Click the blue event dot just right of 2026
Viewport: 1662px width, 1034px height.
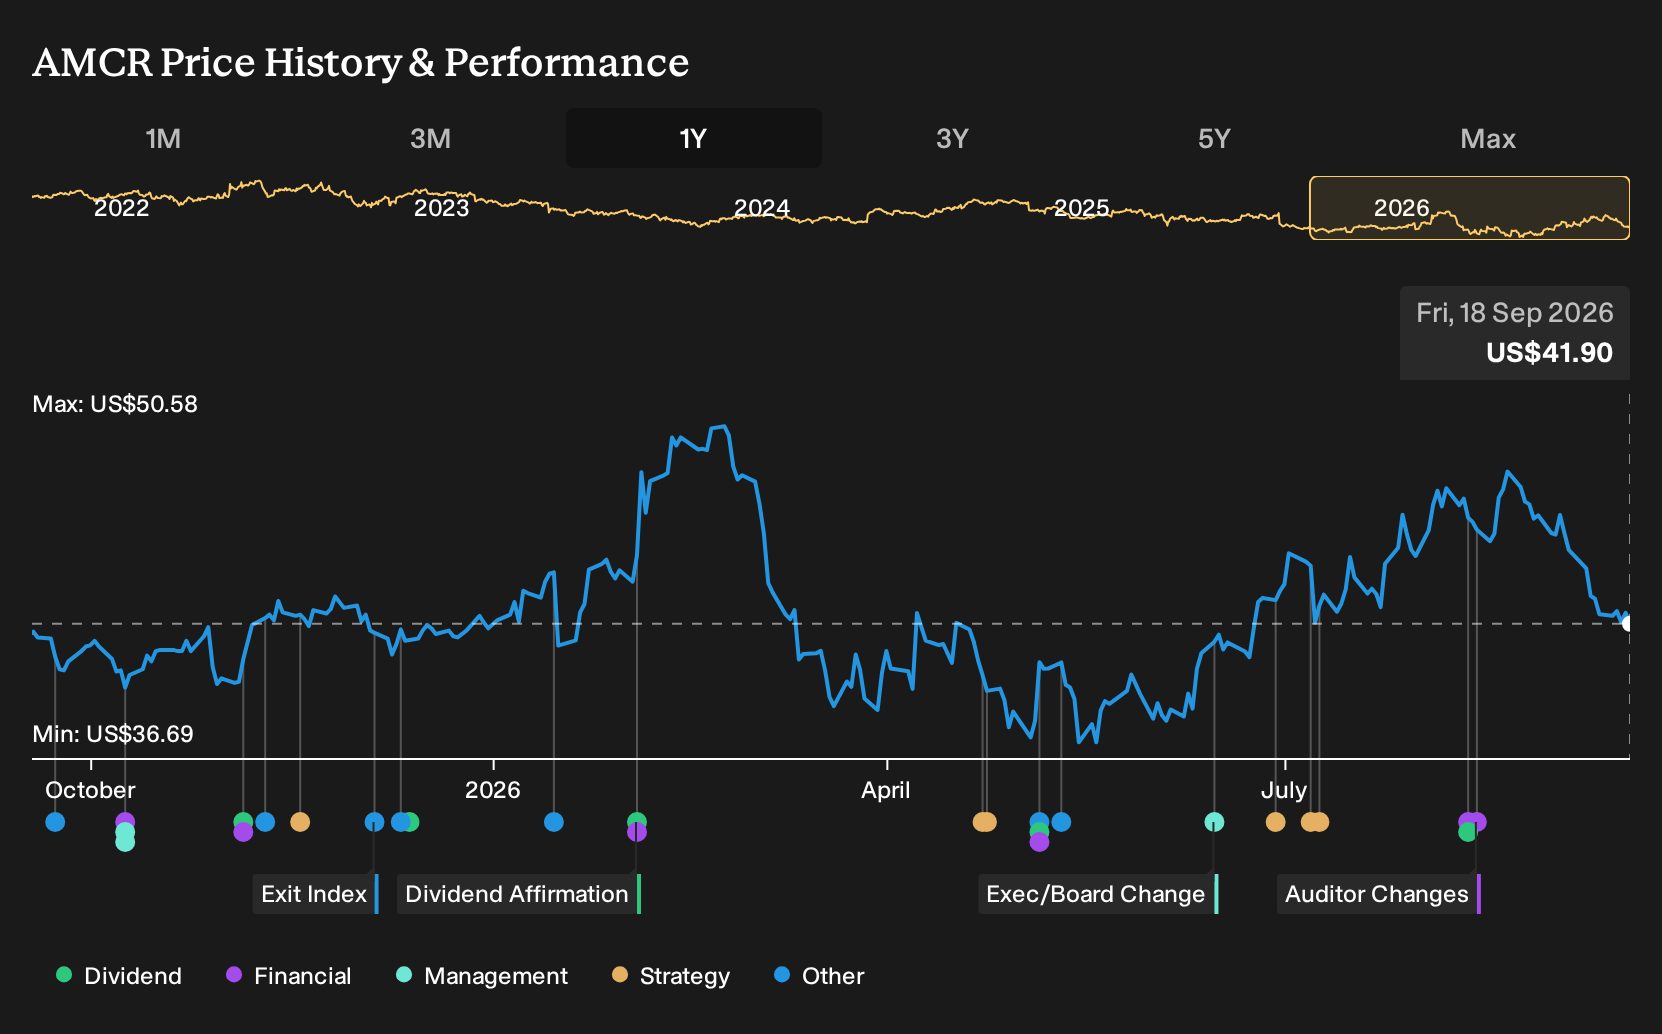click(x=554, y=822)
